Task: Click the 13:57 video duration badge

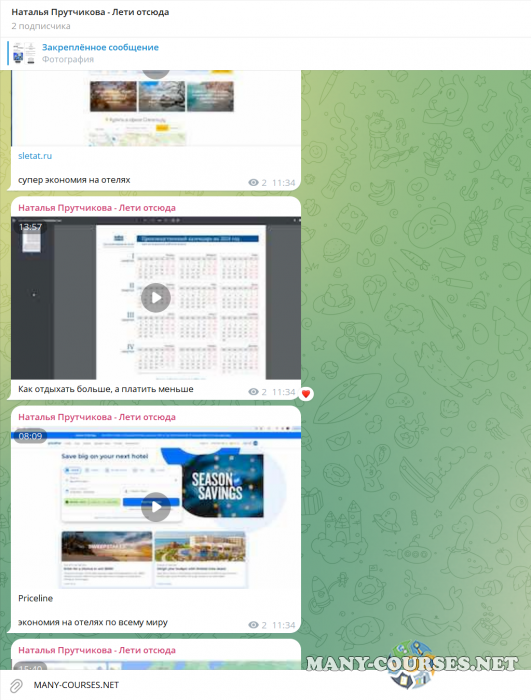Action: tap(30, 227)
